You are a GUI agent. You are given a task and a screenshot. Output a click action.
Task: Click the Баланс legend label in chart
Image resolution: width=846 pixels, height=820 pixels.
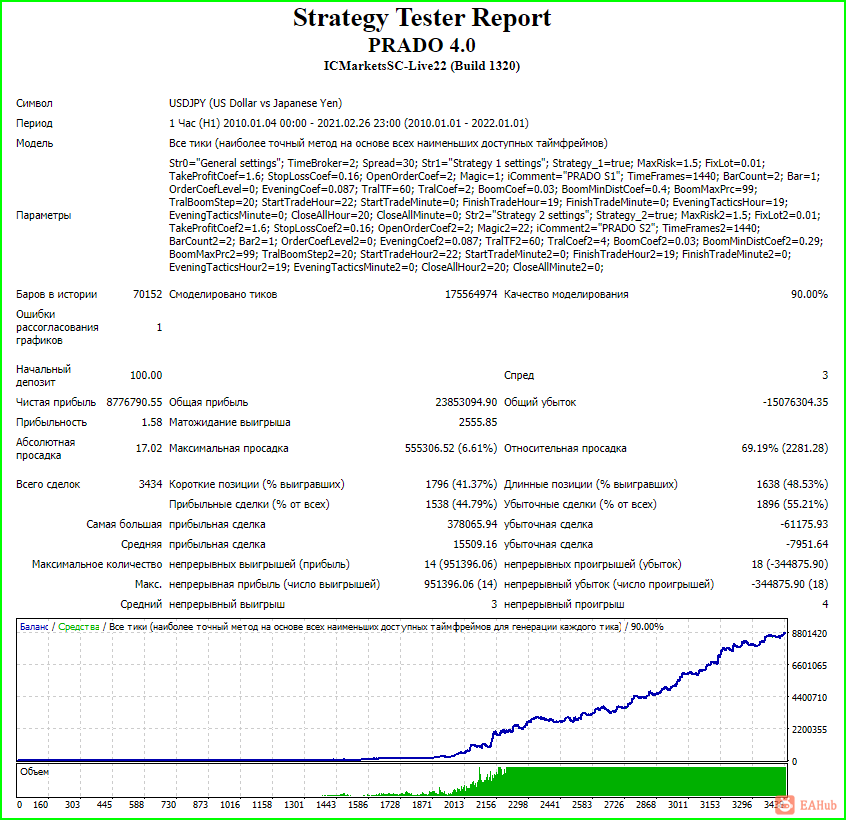click(34, 627)
